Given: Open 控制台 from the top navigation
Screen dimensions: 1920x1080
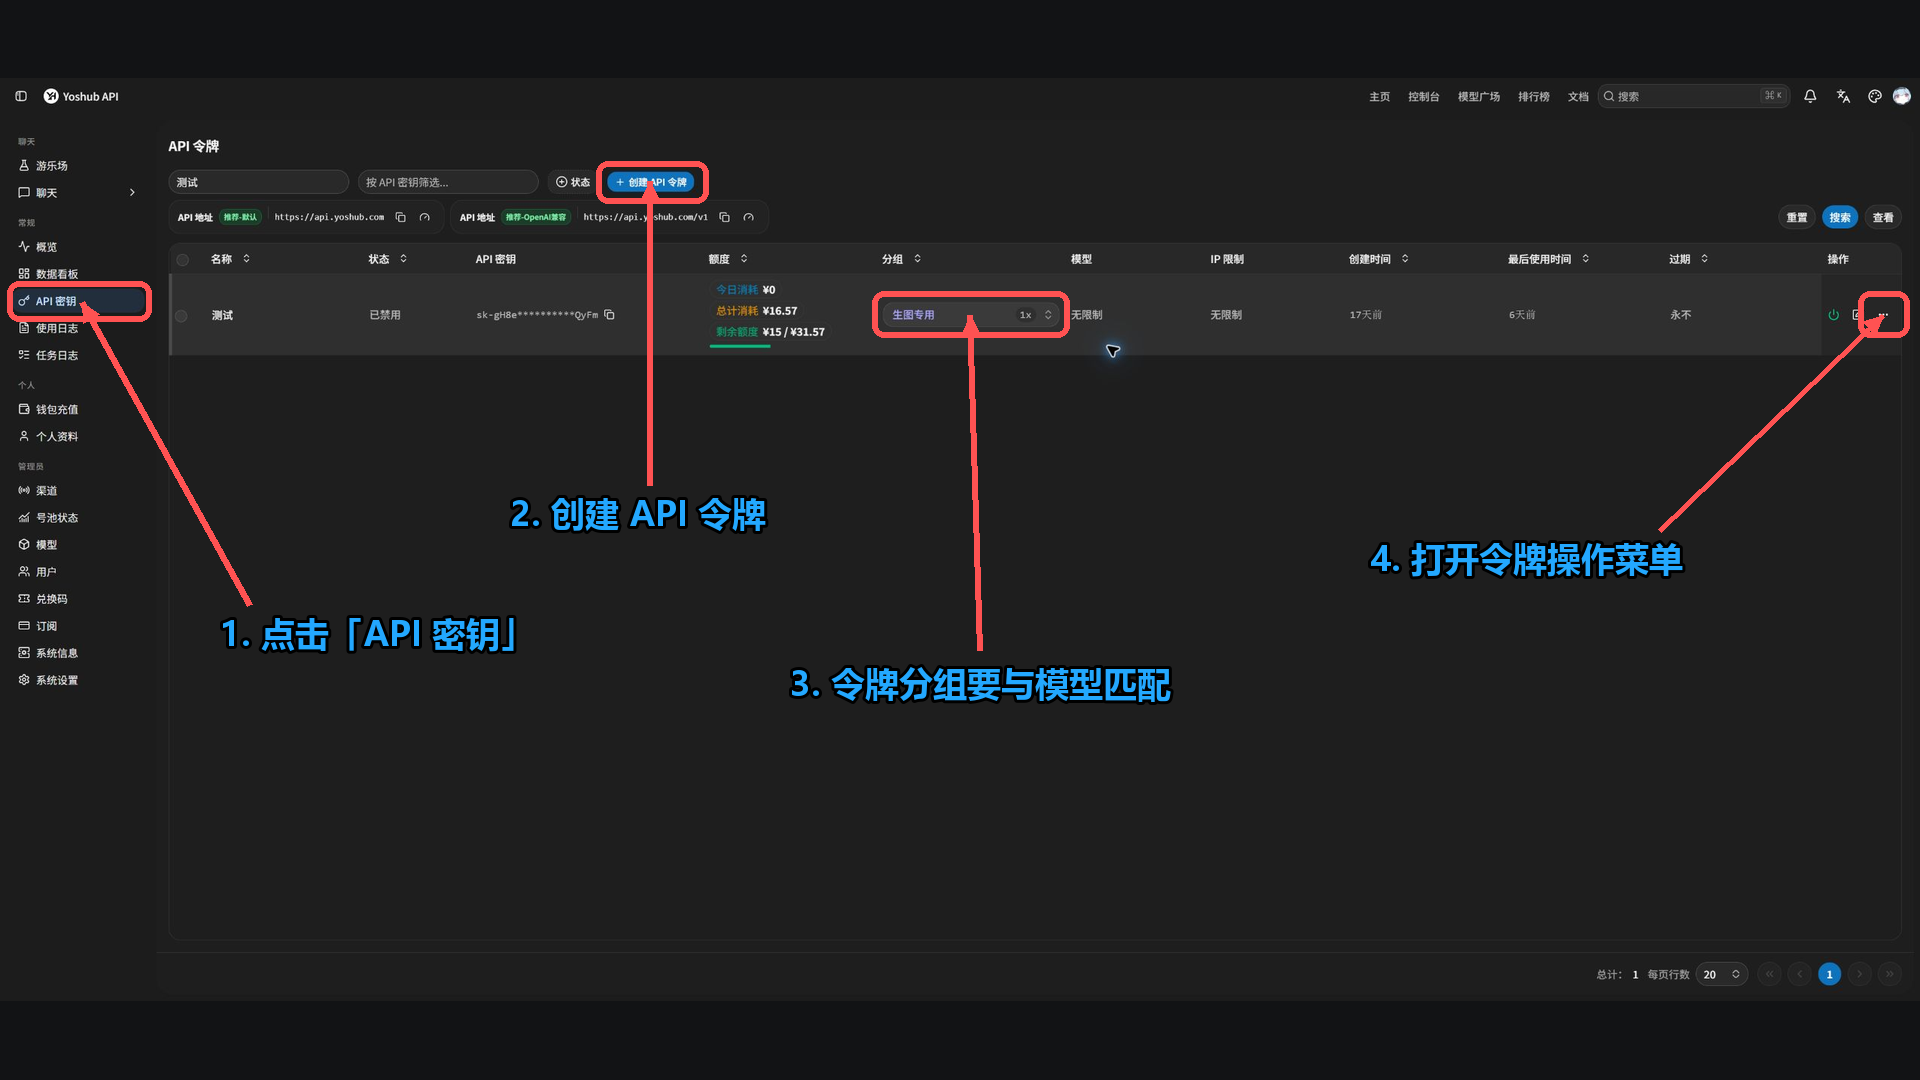Looking at the screenshot, I should coord(1423,97).
